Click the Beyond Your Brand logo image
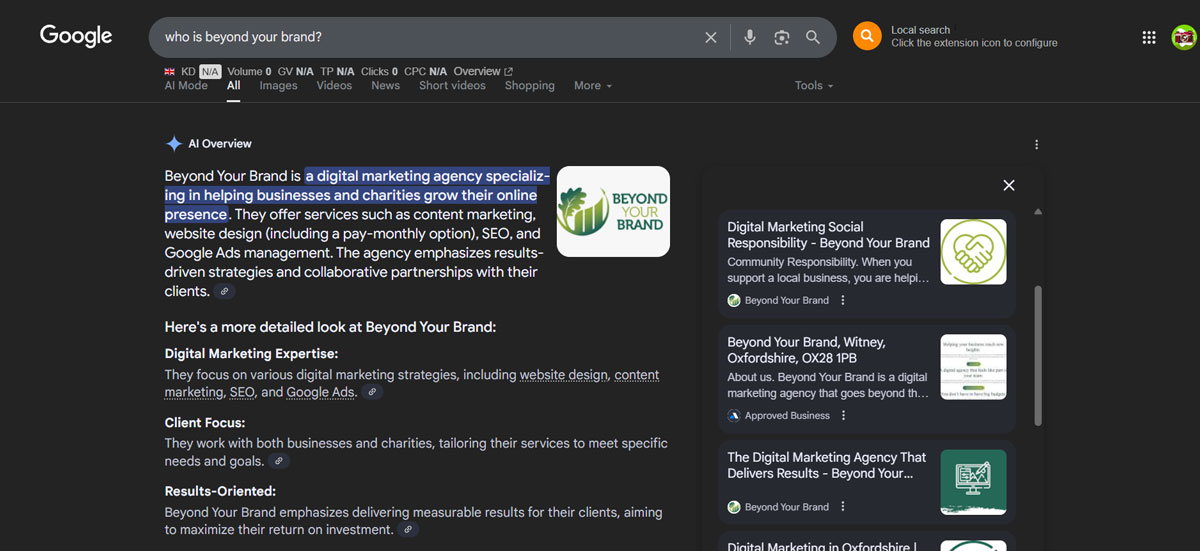The height and width of the screenshot is (551, 1200). 613,211
